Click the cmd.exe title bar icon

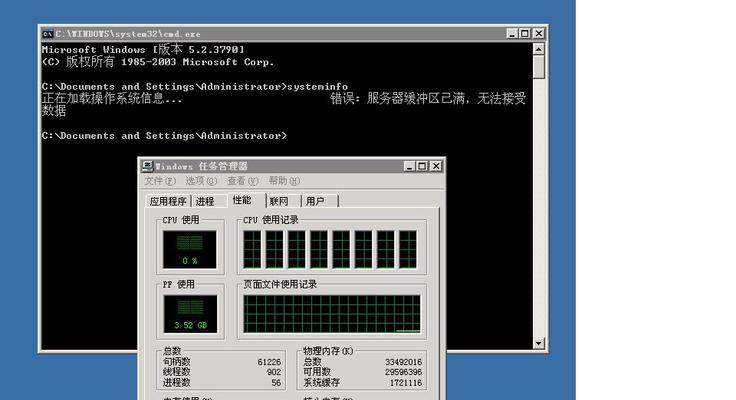point(47,34)
